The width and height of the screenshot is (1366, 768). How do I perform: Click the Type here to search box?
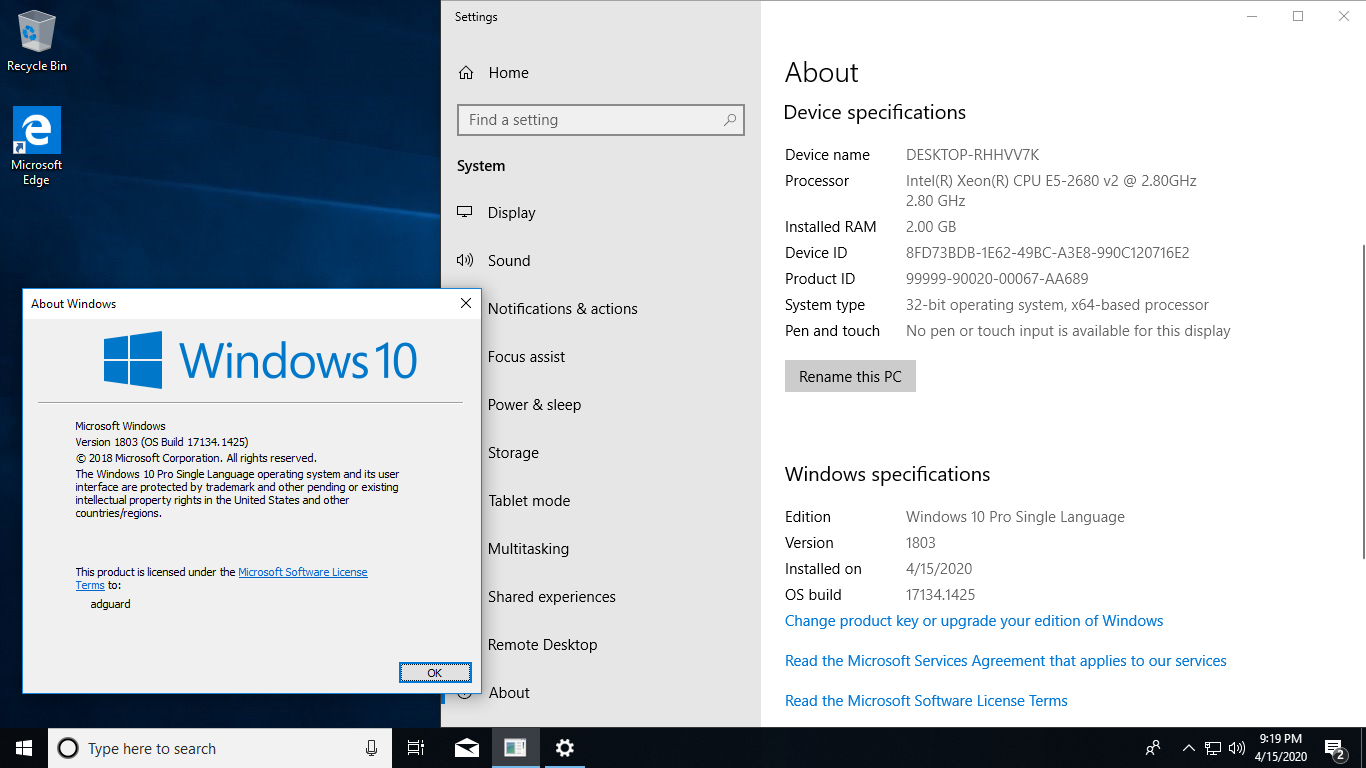220,748
